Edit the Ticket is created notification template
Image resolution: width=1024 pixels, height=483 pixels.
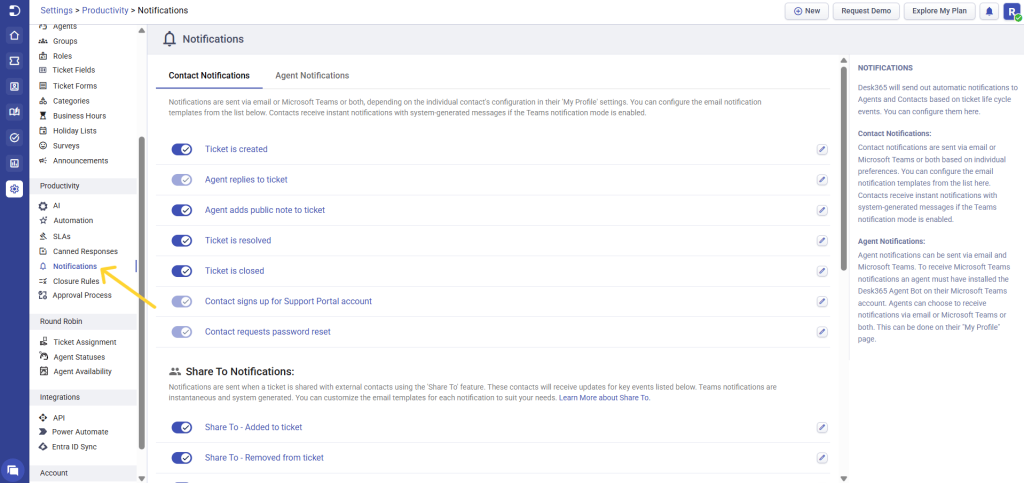pos(822,149)
